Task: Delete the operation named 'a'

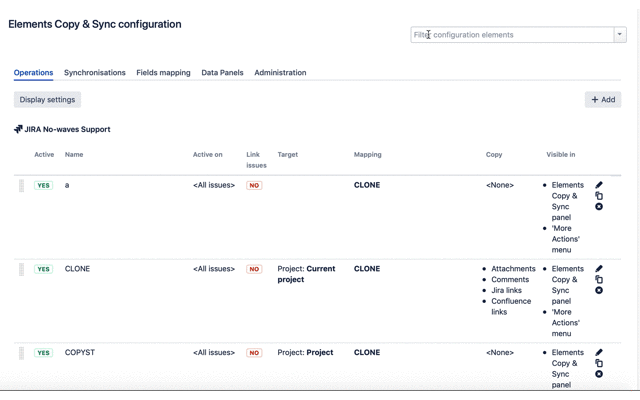Action: pos(599,207)
